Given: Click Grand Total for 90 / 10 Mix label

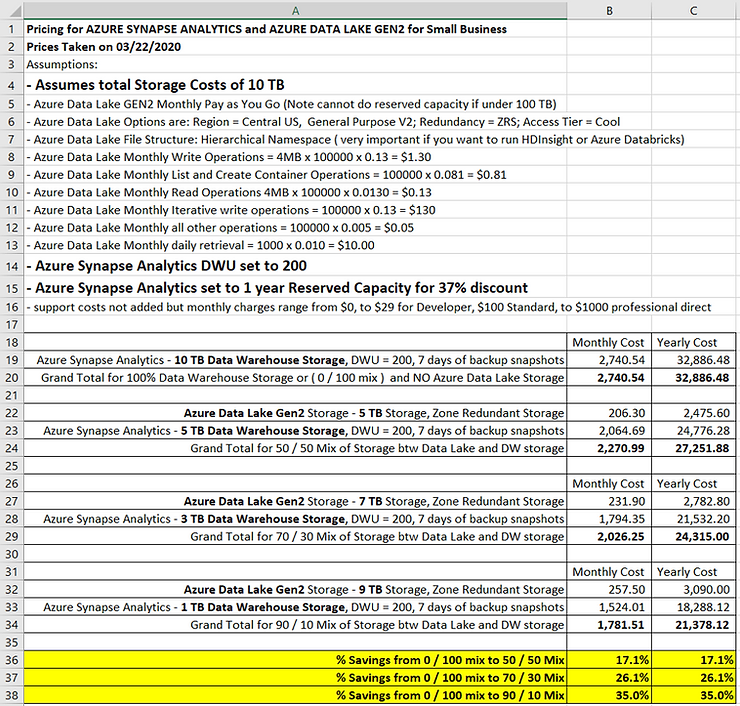Looking at the screenshot, I should click(295, 624).
